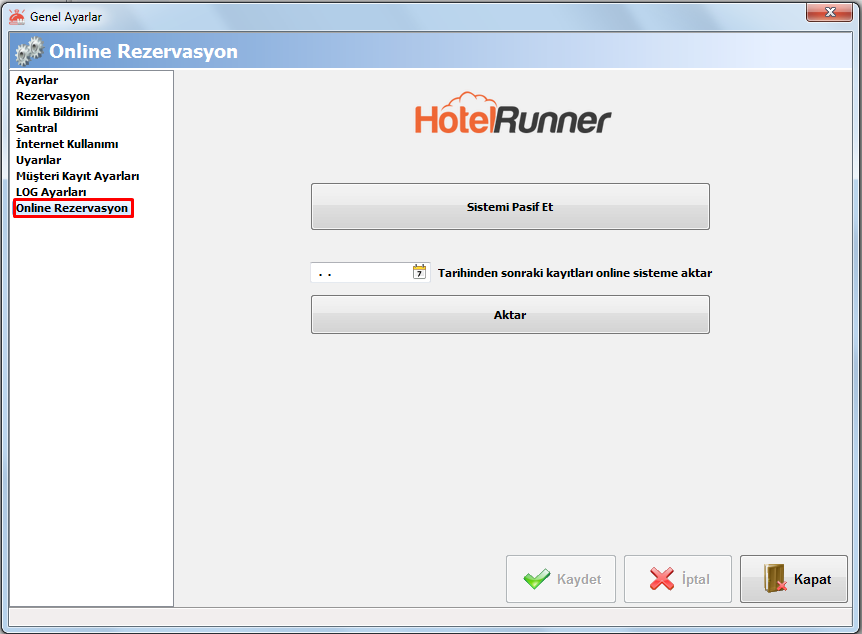Close the Genel Ayarlar window

point(830,12)
